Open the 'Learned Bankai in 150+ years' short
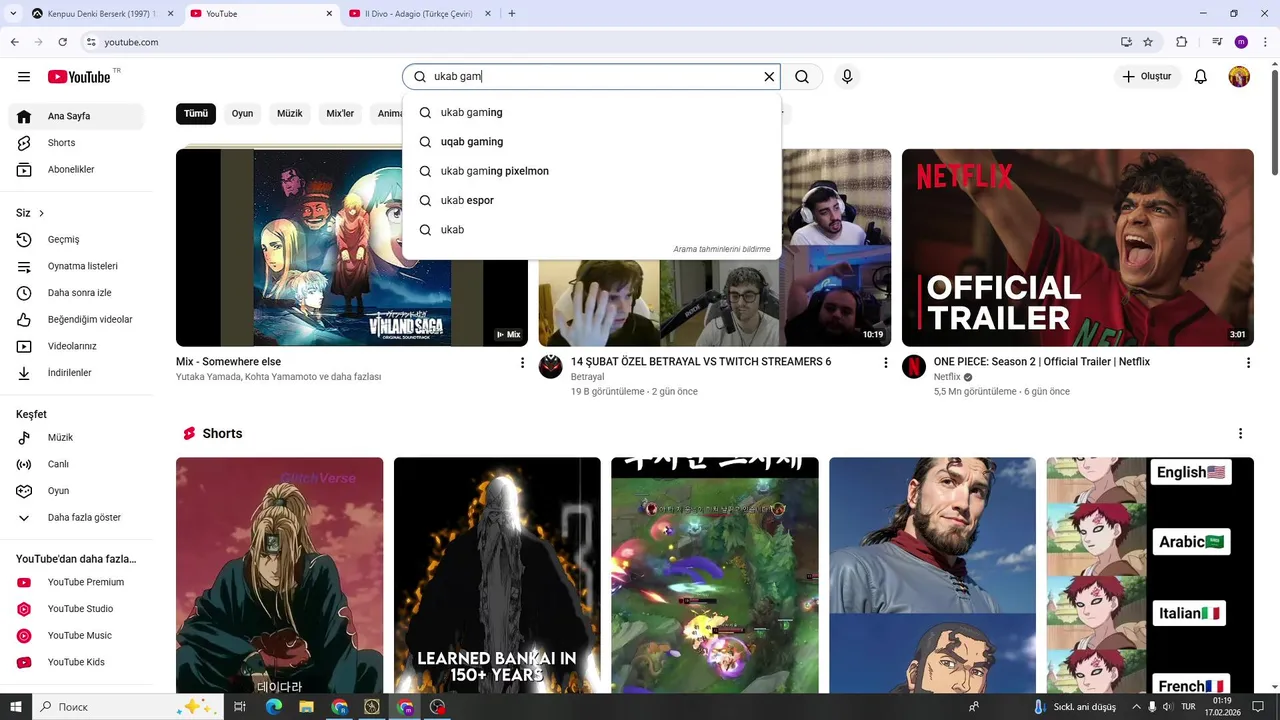This screenshot has width=1280, height=720. (497, 575)
